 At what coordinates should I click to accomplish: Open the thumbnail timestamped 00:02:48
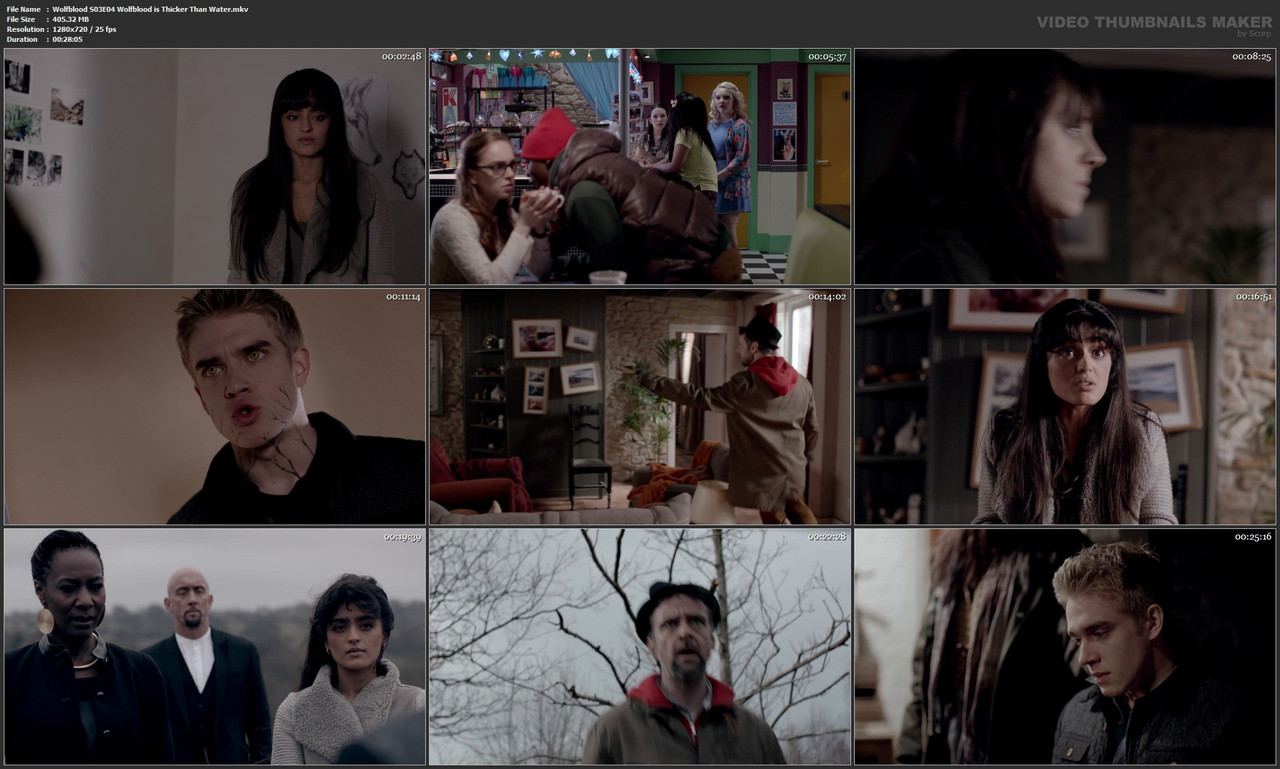point(215,167)
